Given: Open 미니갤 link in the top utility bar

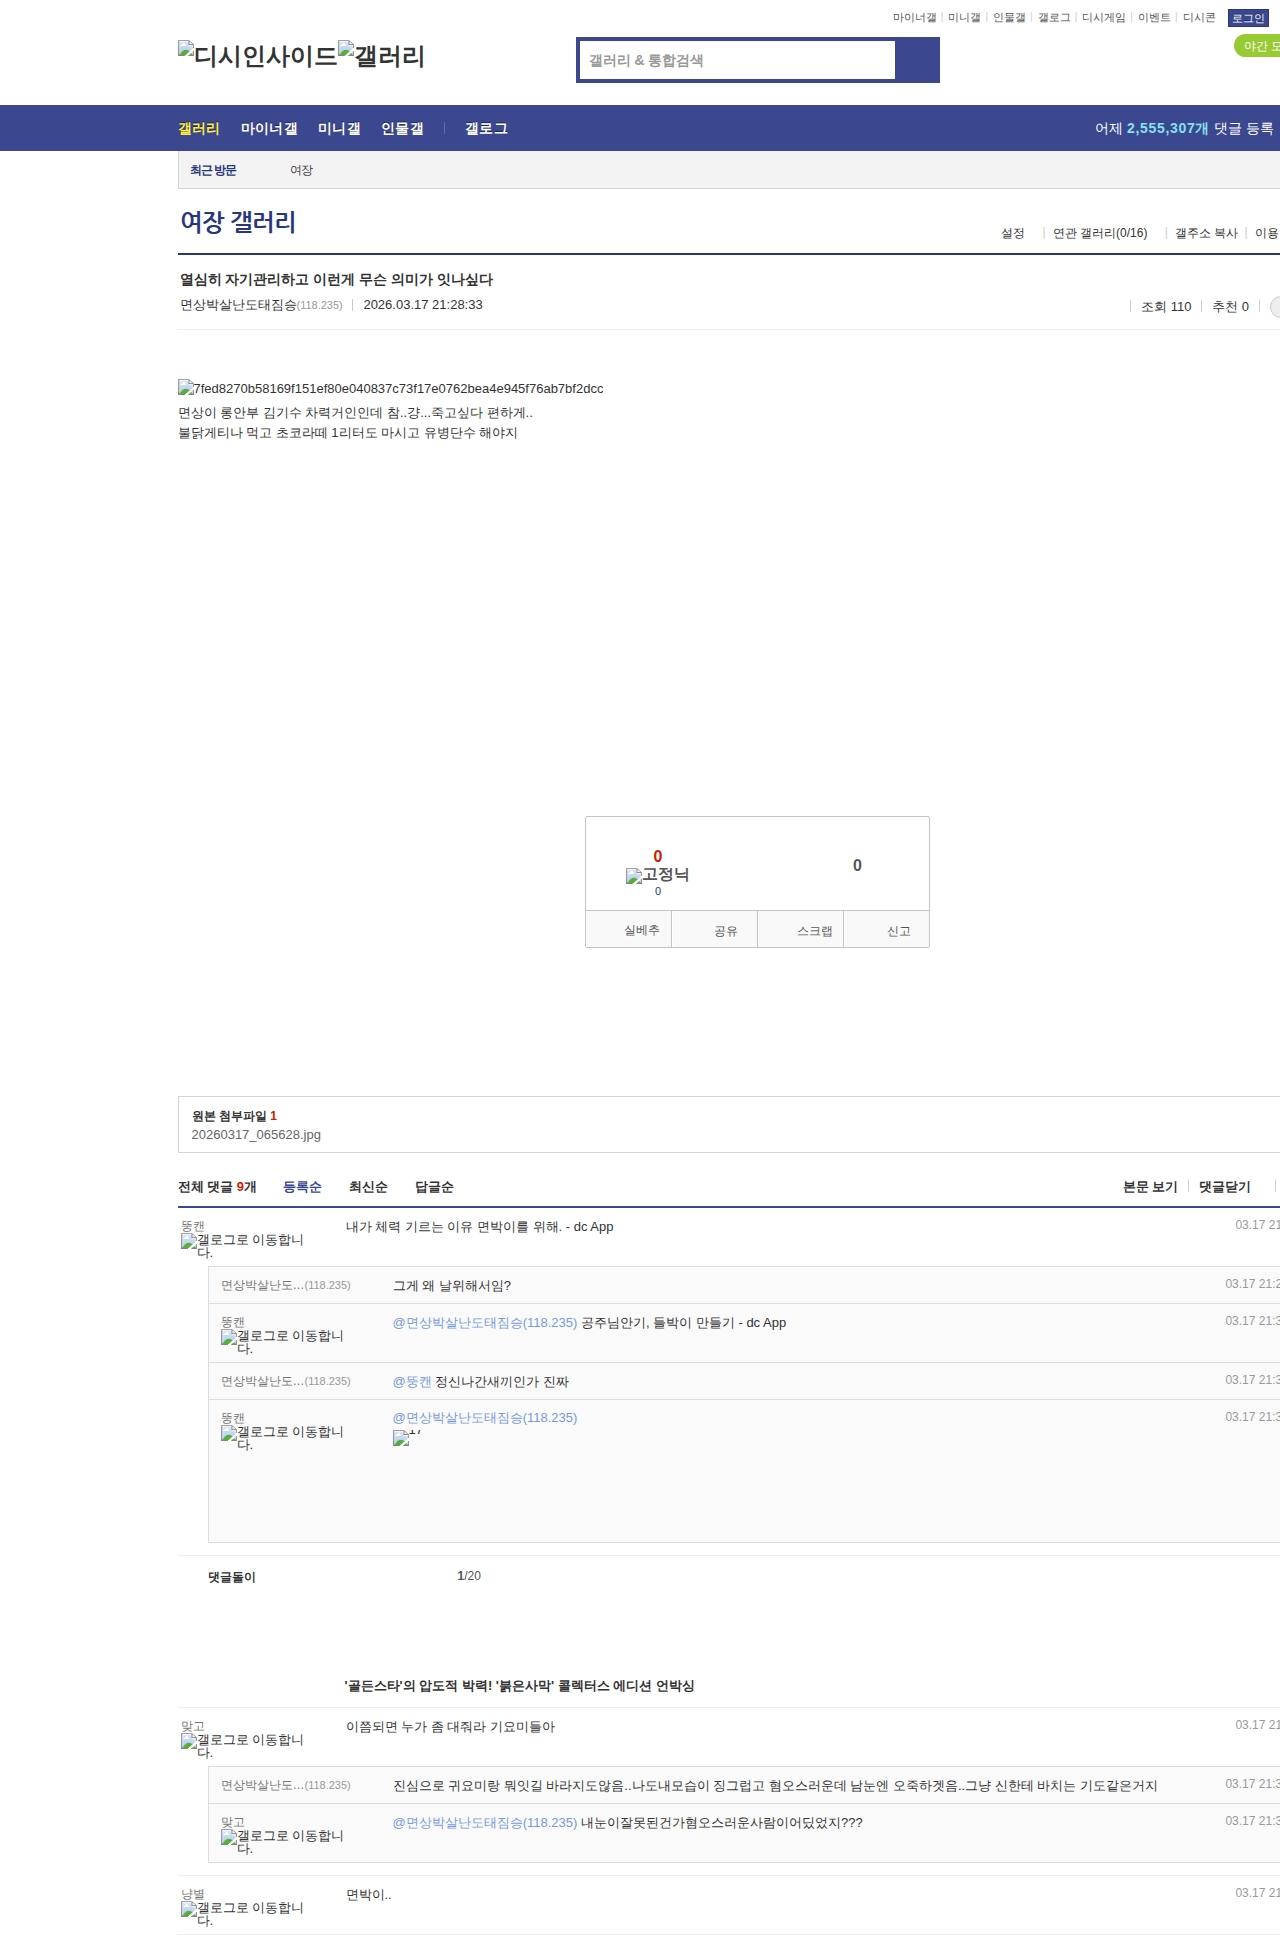Looking at the screenshot, I should pos(964,18).
